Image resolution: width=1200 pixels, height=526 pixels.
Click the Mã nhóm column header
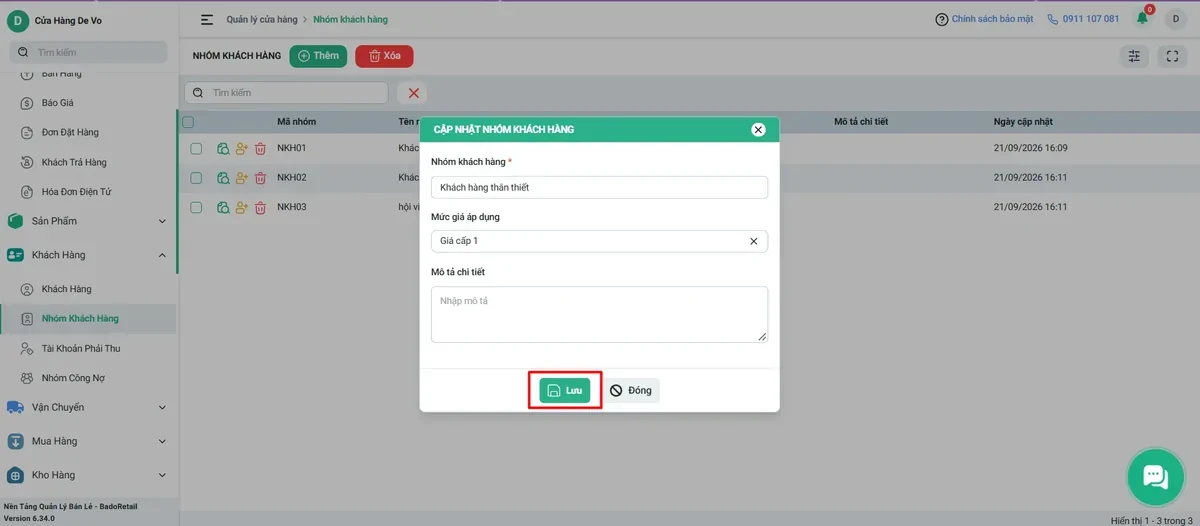point(296,122)
